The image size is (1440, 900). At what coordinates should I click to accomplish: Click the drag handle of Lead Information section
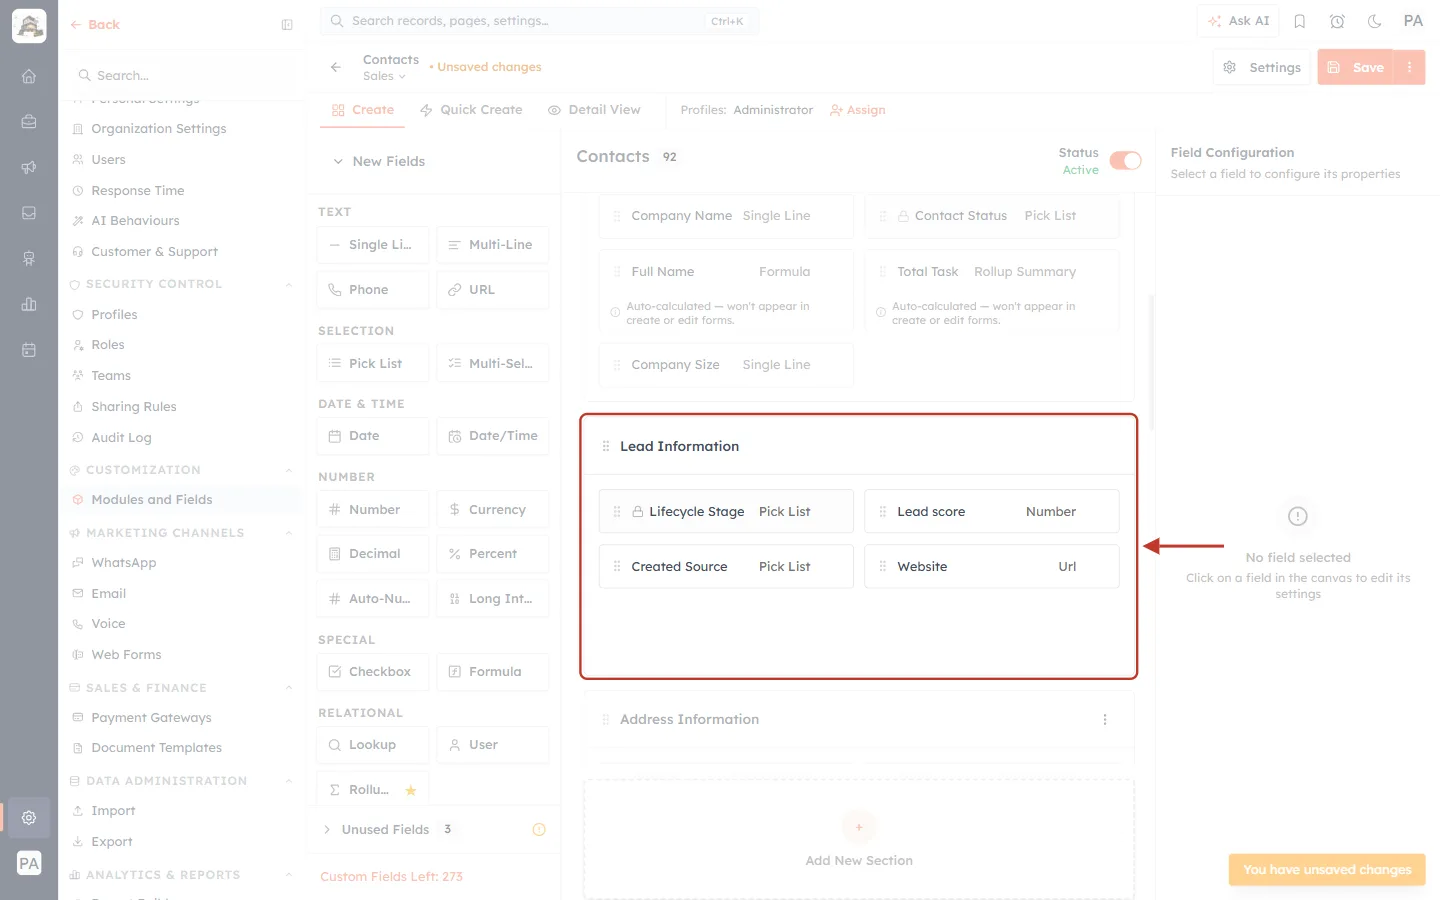click(x=606, y=446)
